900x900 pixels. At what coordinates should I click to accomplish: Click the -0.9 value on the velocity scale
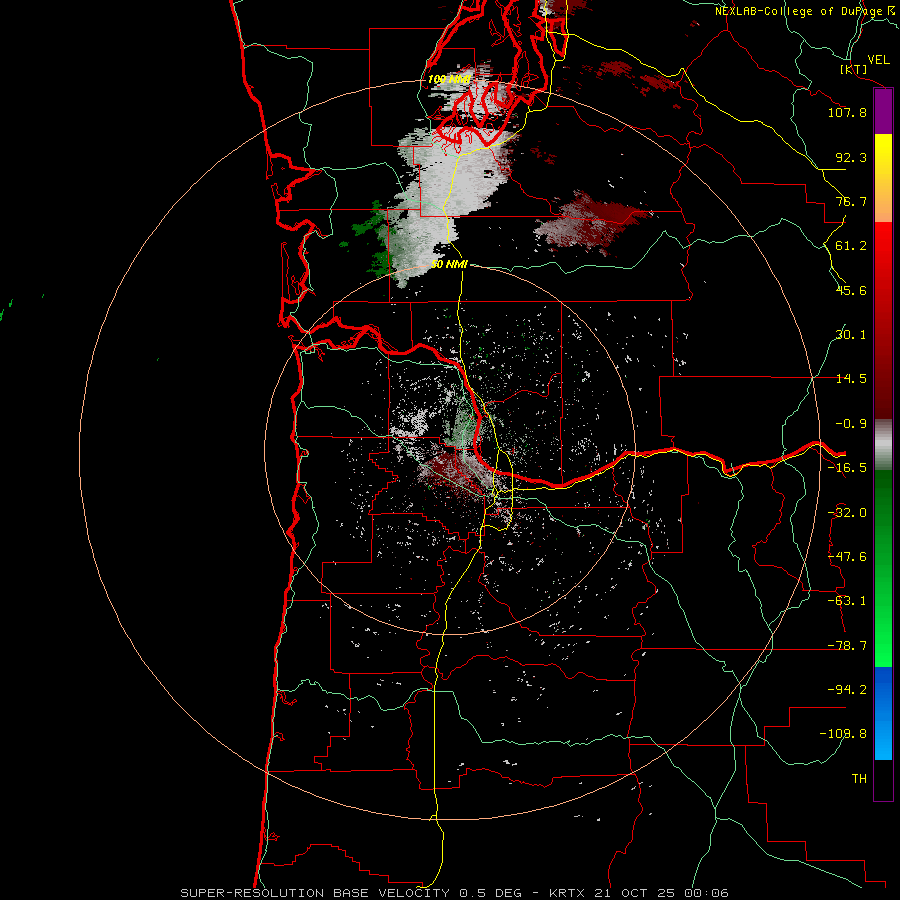[851, 424]
